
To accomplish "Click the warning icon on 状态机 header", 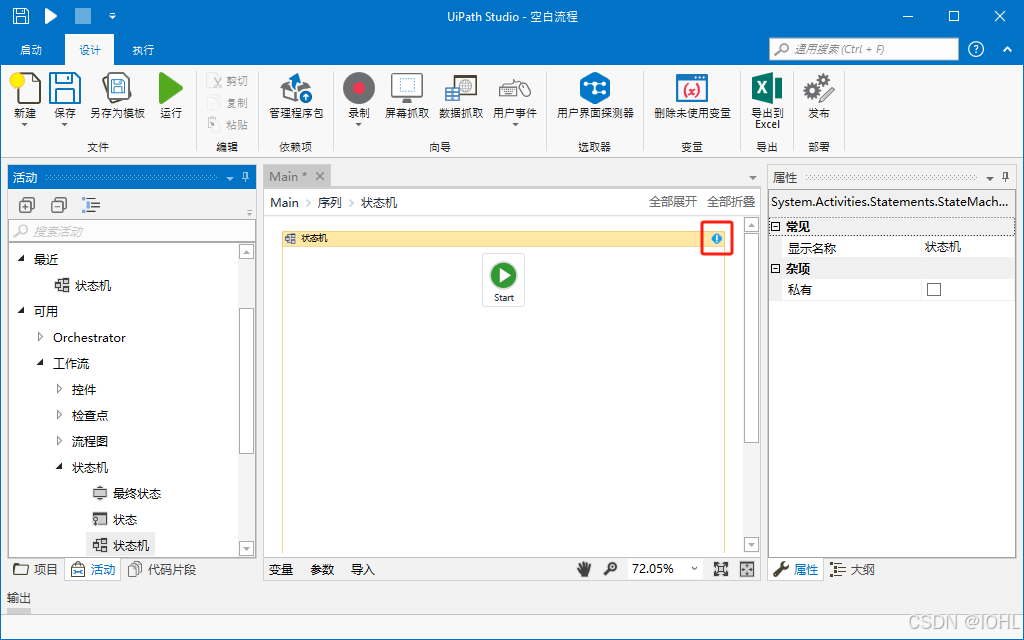I will 716,238.
